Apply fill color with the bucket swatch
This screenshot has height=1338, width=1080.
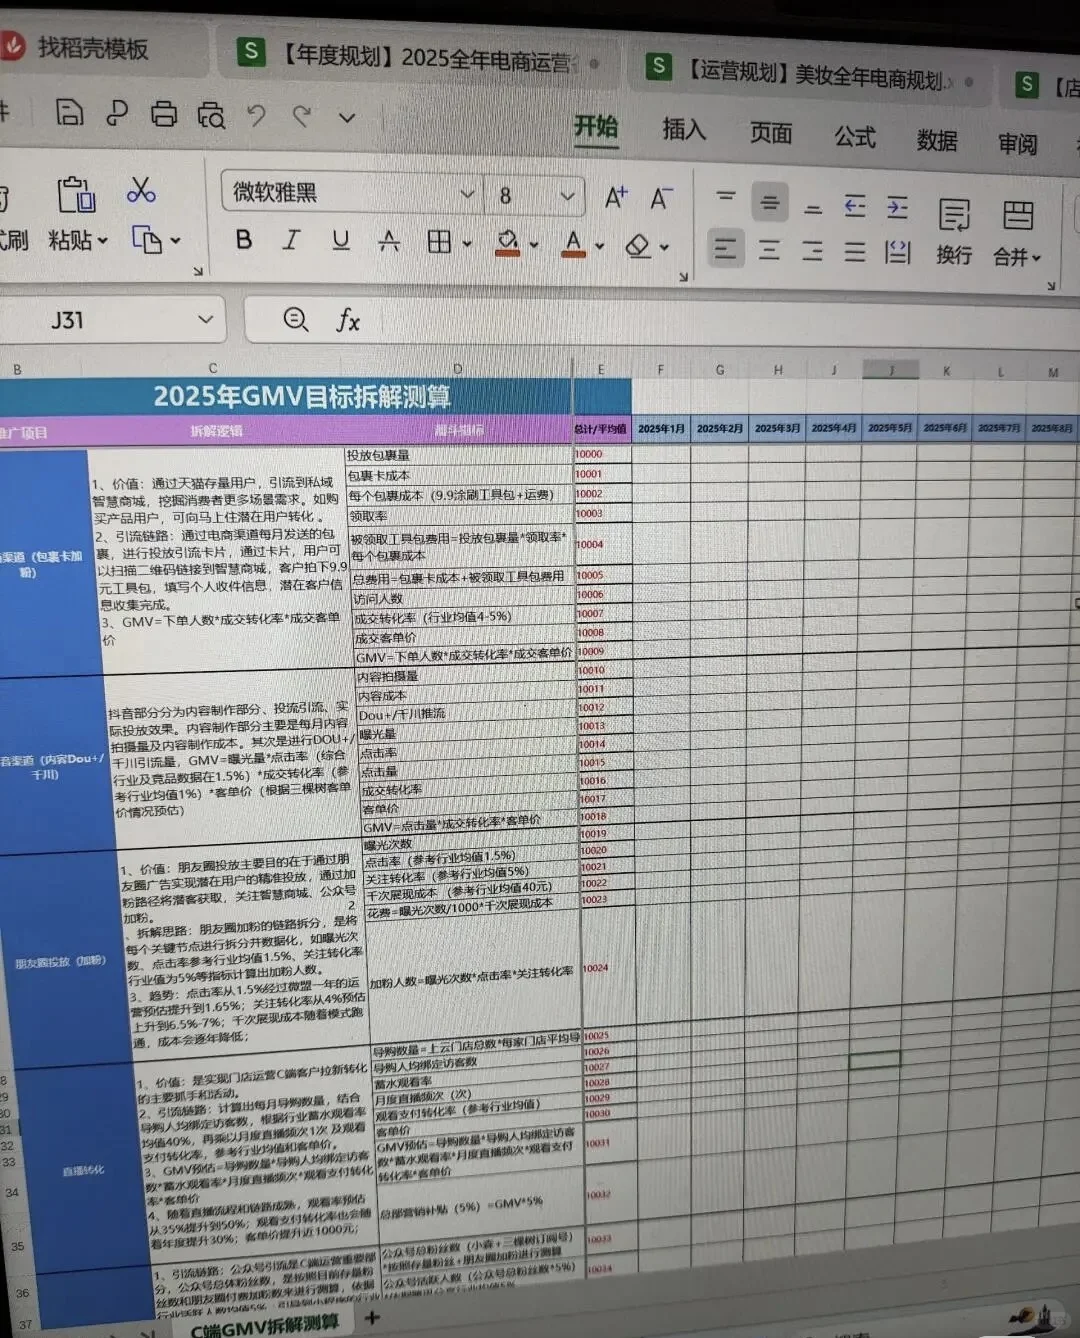point(508,243)
